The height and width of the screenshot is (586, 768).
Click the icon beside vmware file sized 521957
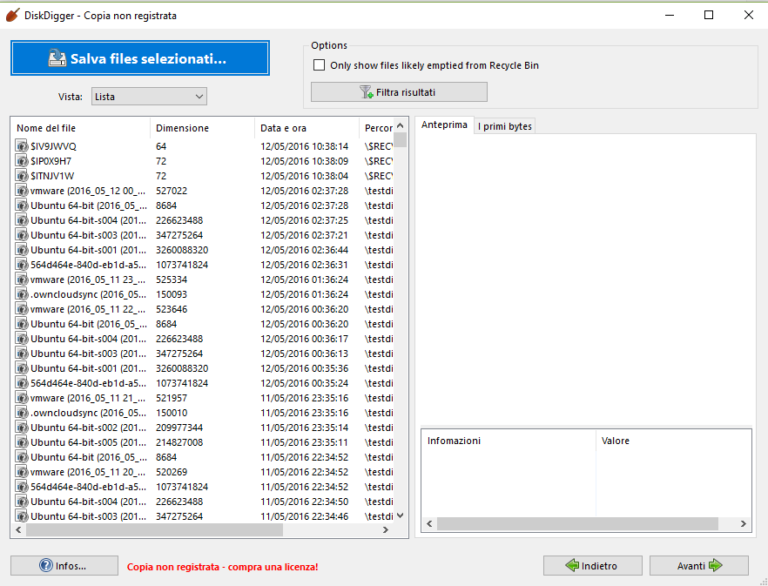[22, 398]
